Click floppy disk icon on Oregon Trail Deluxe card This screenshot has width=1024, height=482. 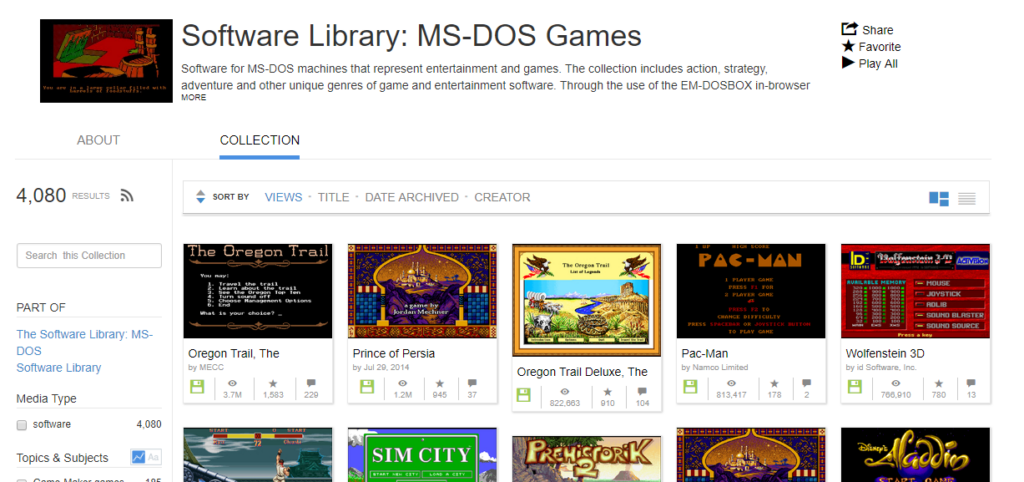pyautogui.click(x=523, y=395)
